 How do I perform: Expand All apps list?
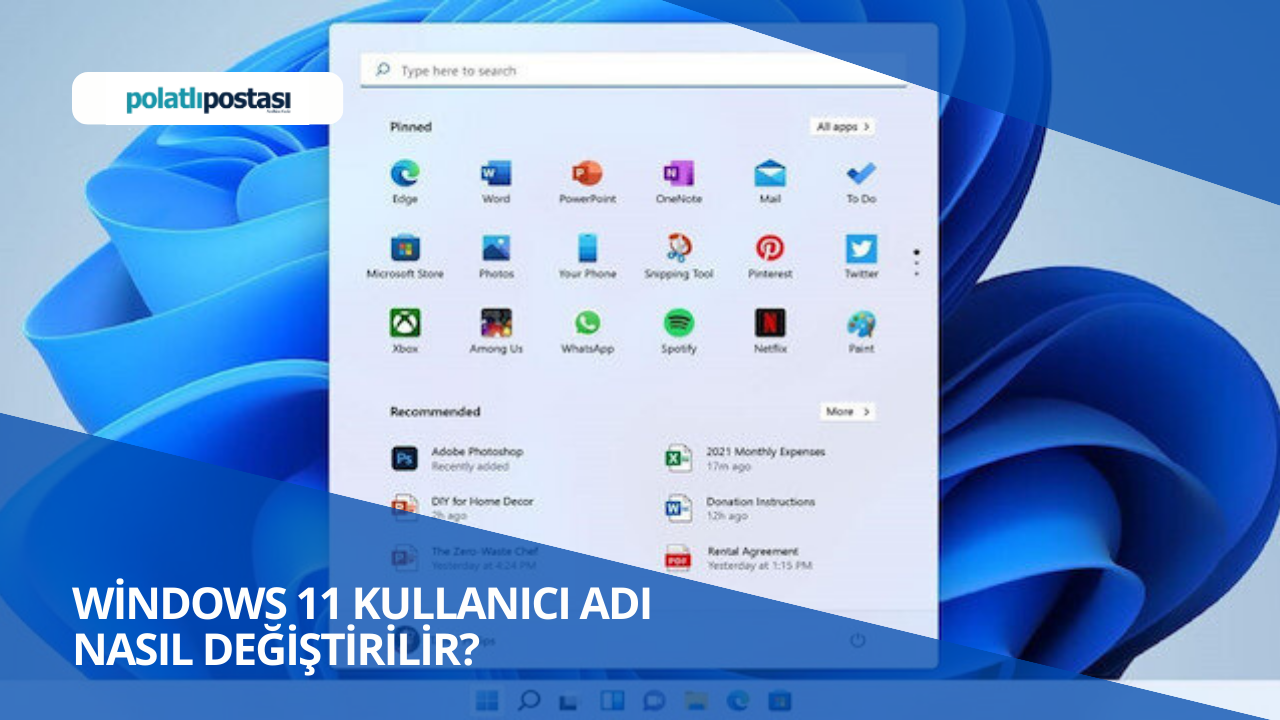841,127
